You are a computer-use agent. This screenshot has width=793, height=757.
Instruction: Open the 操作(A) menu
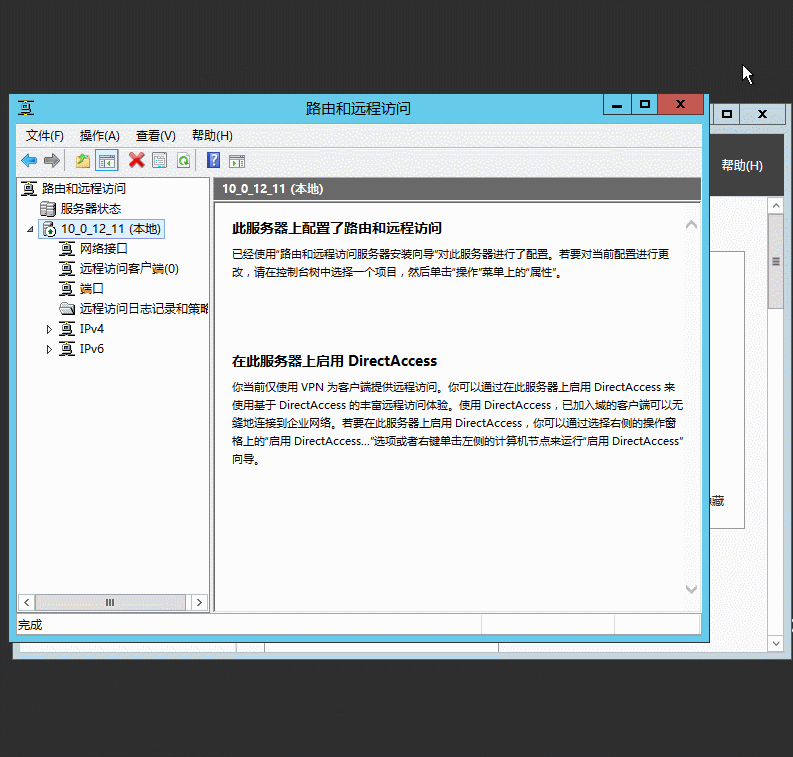(x=99, y=136)
